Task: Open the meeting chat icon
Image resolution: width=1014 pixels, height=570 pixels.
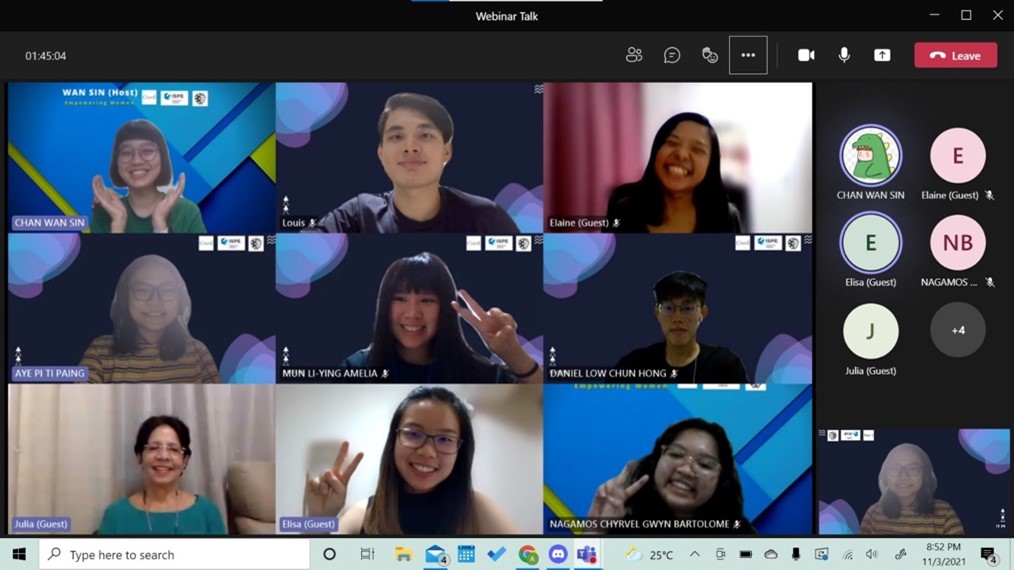Action: [672, 56]
